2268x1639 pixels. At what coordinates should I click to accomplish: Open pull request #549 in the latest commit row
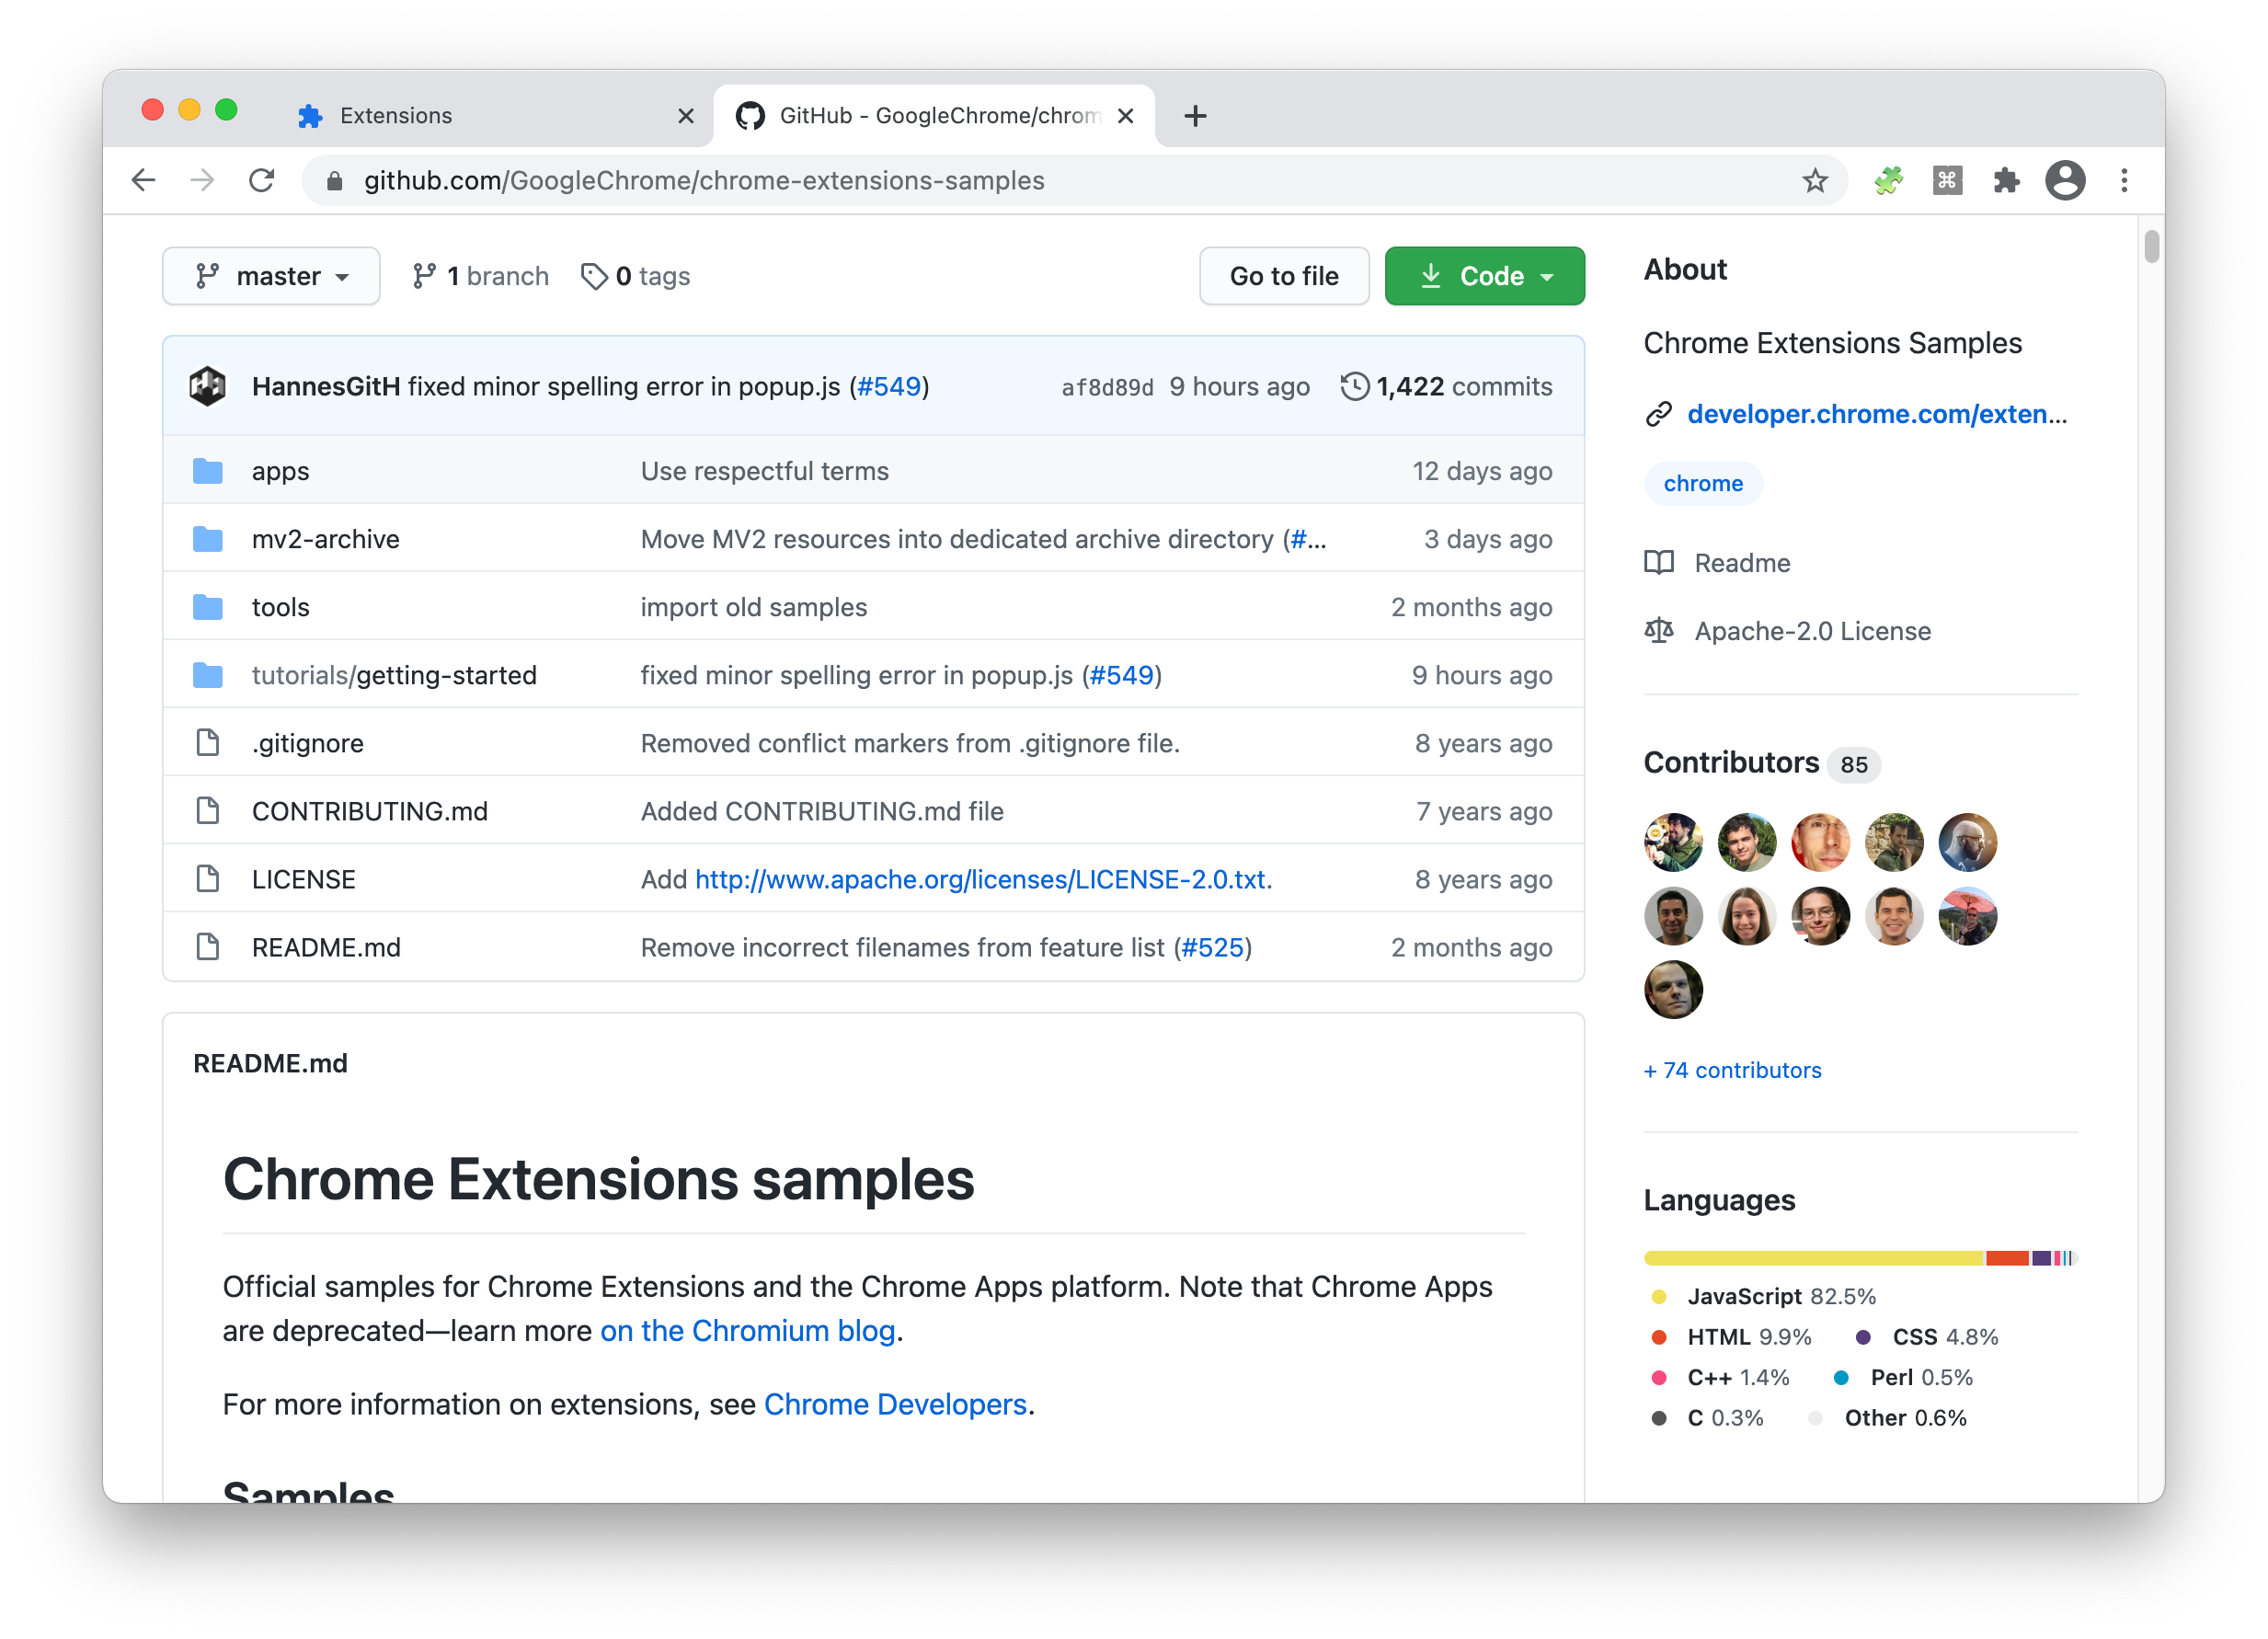889,386
